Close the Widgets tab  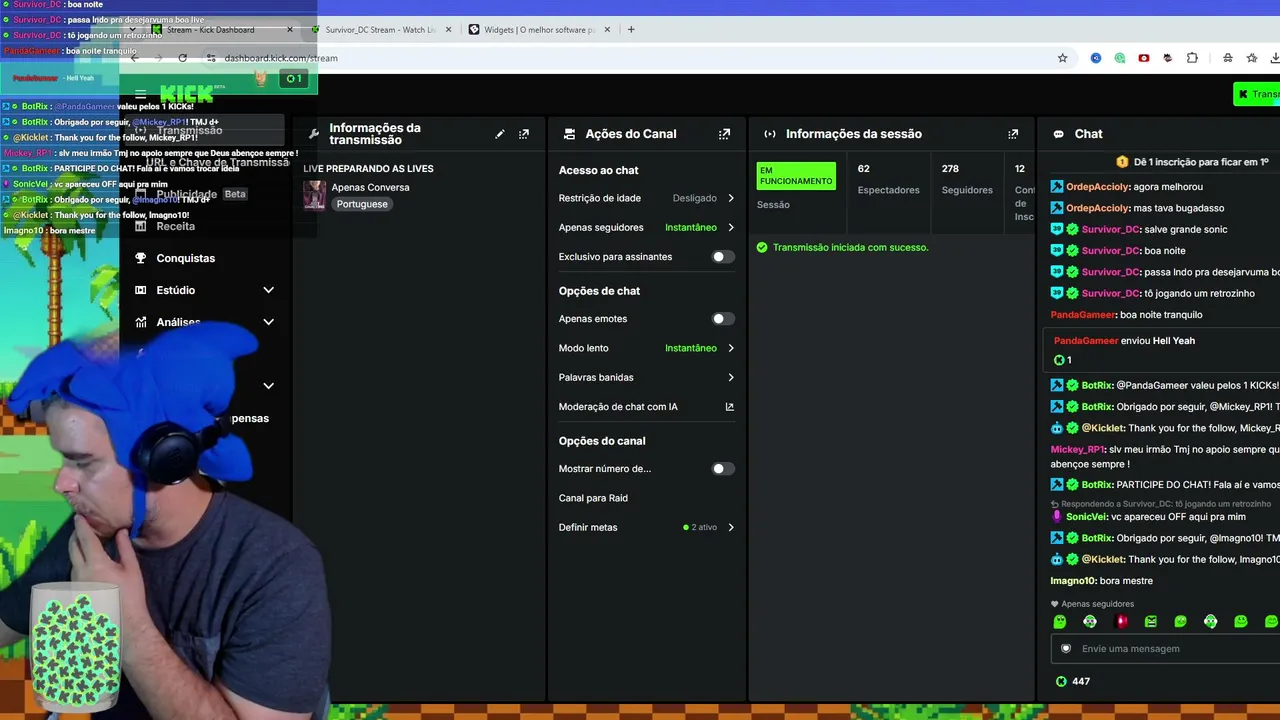tap(607, 30)
